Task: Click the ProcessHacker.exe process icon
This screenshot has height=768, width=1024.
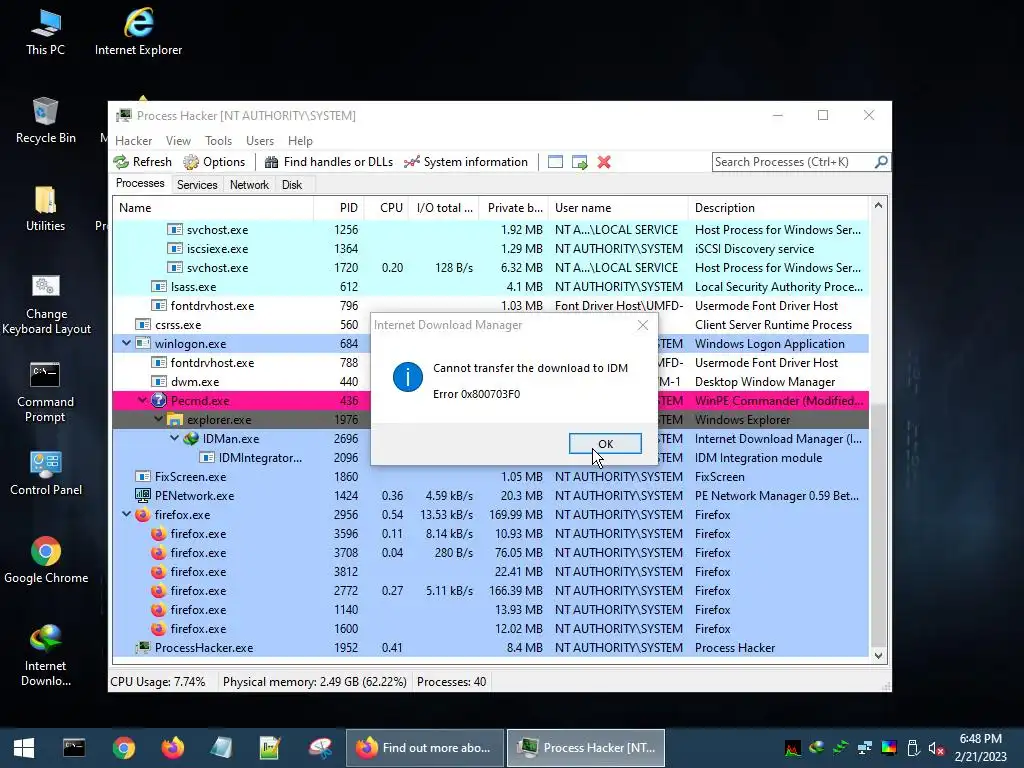Action: click(142, 647)
